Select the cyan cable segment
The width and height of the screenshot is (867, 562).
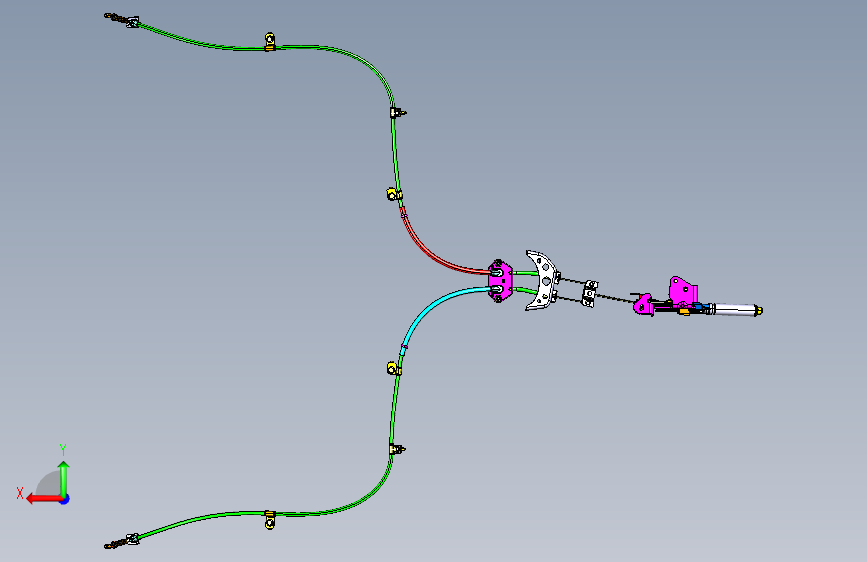coord(429,308)
